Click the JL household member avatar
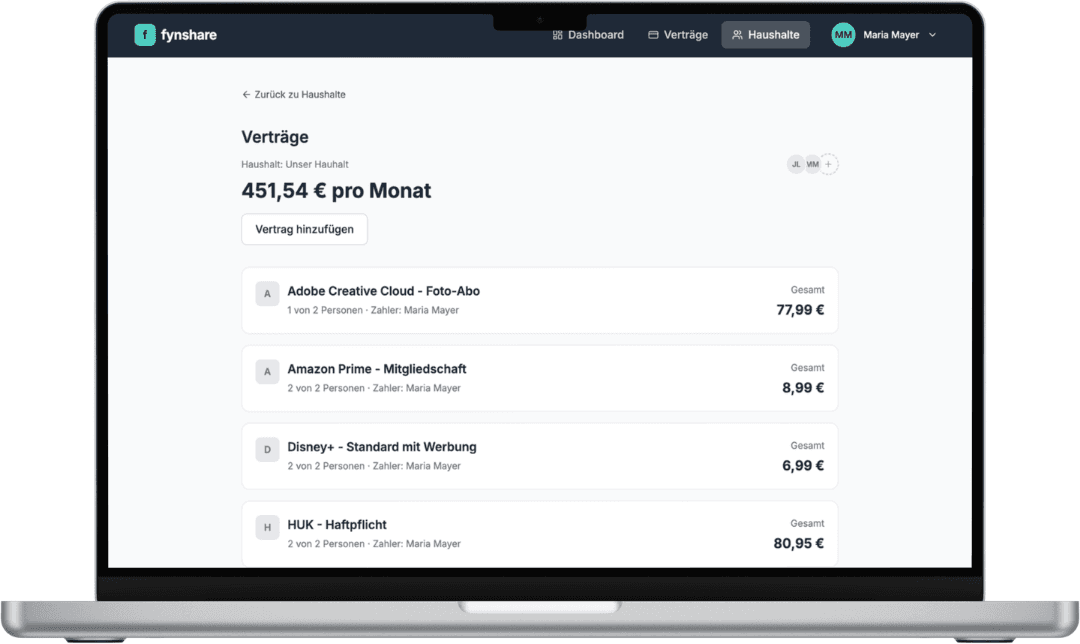 click(796, 163)
